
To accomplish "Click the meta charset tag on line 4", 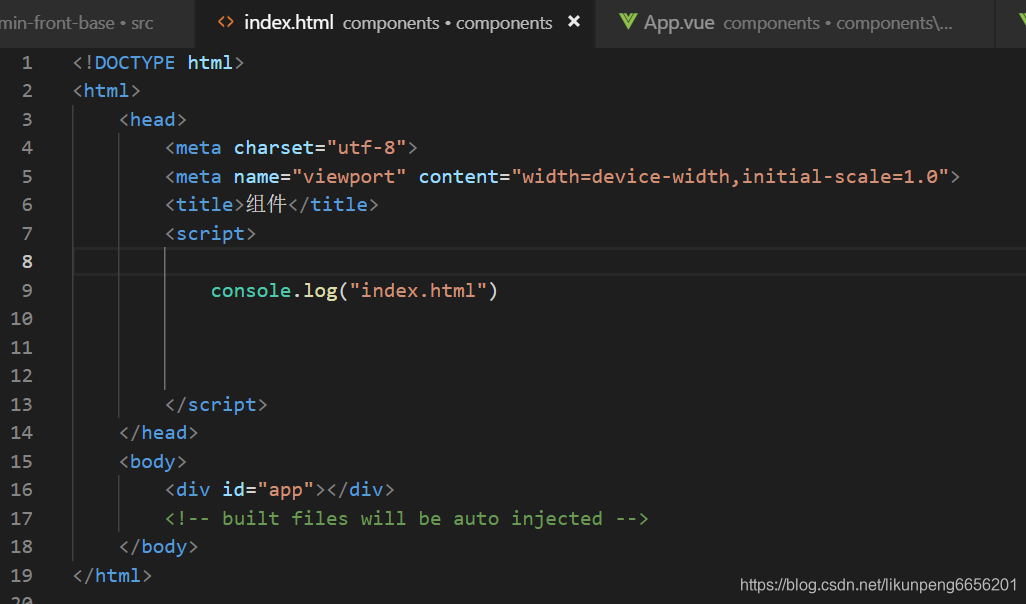I will 291,148.
